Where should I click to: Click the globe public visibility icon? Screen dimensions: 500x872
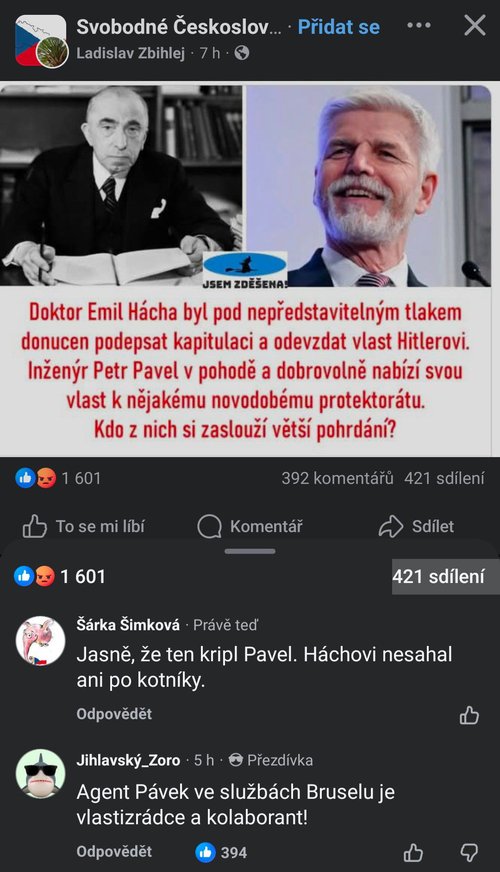(242, 53)
